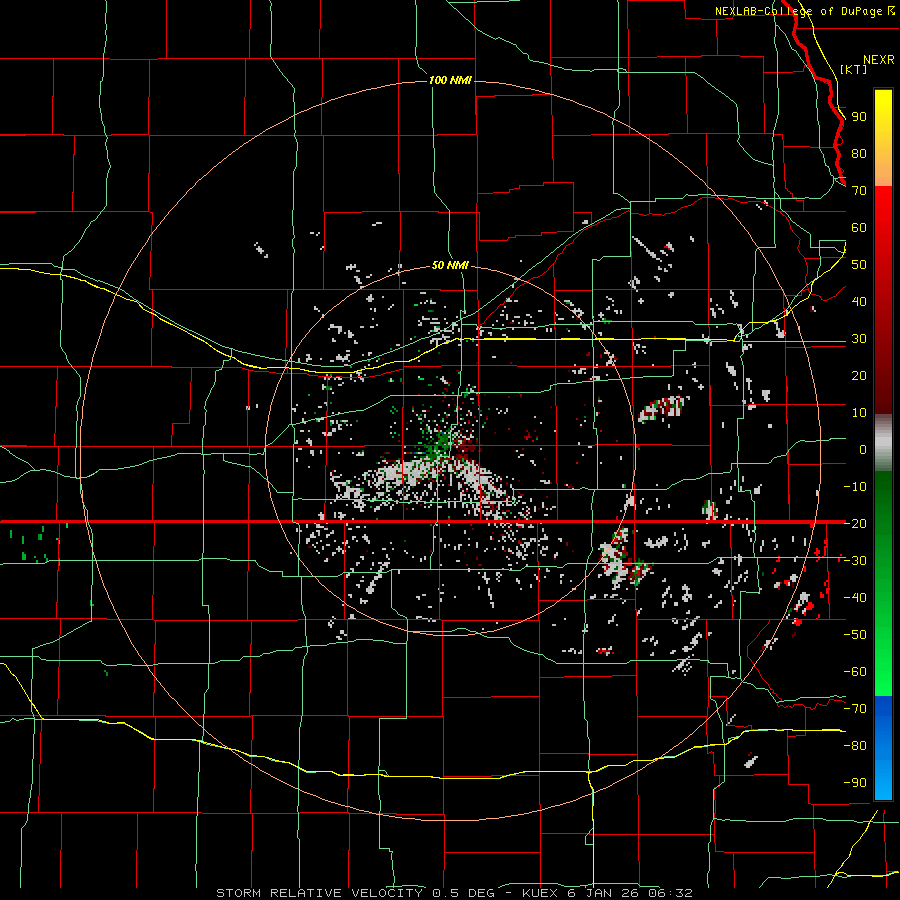Select the -30 value on the velocity scale
This screenshot has width=900, height=900.
point(855,561)
